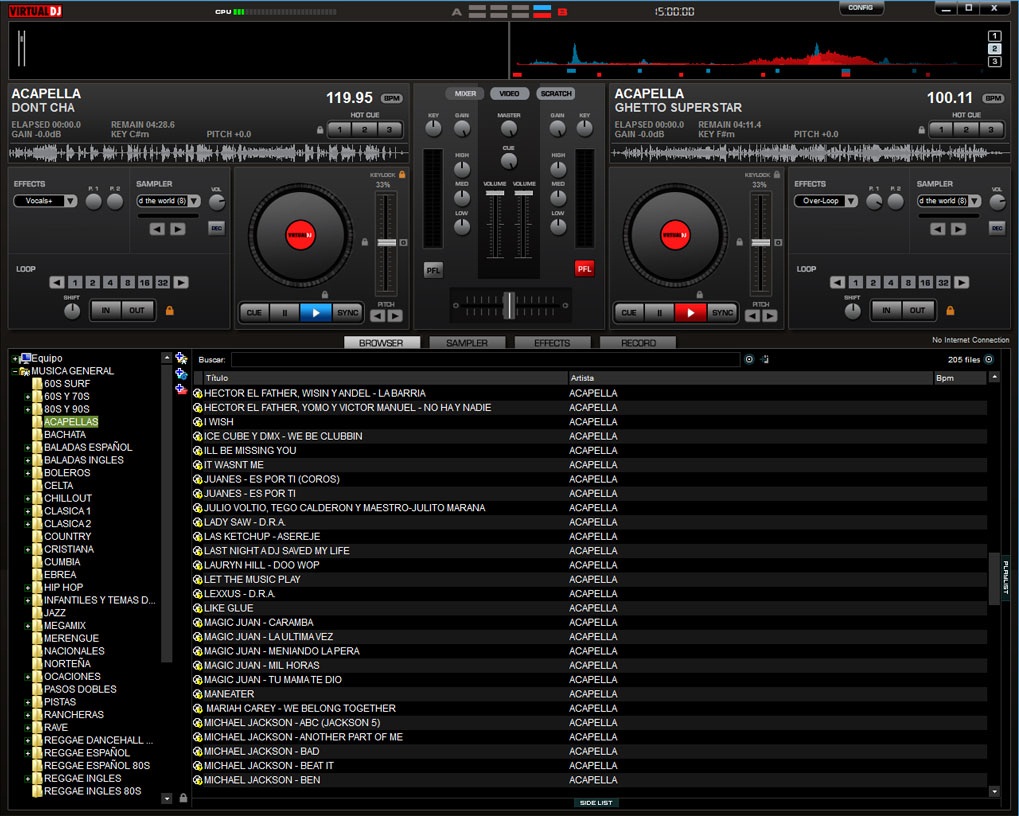1019x816 pixels.
Task: Double the right deck loop length
Action: [x=962, y=282]
